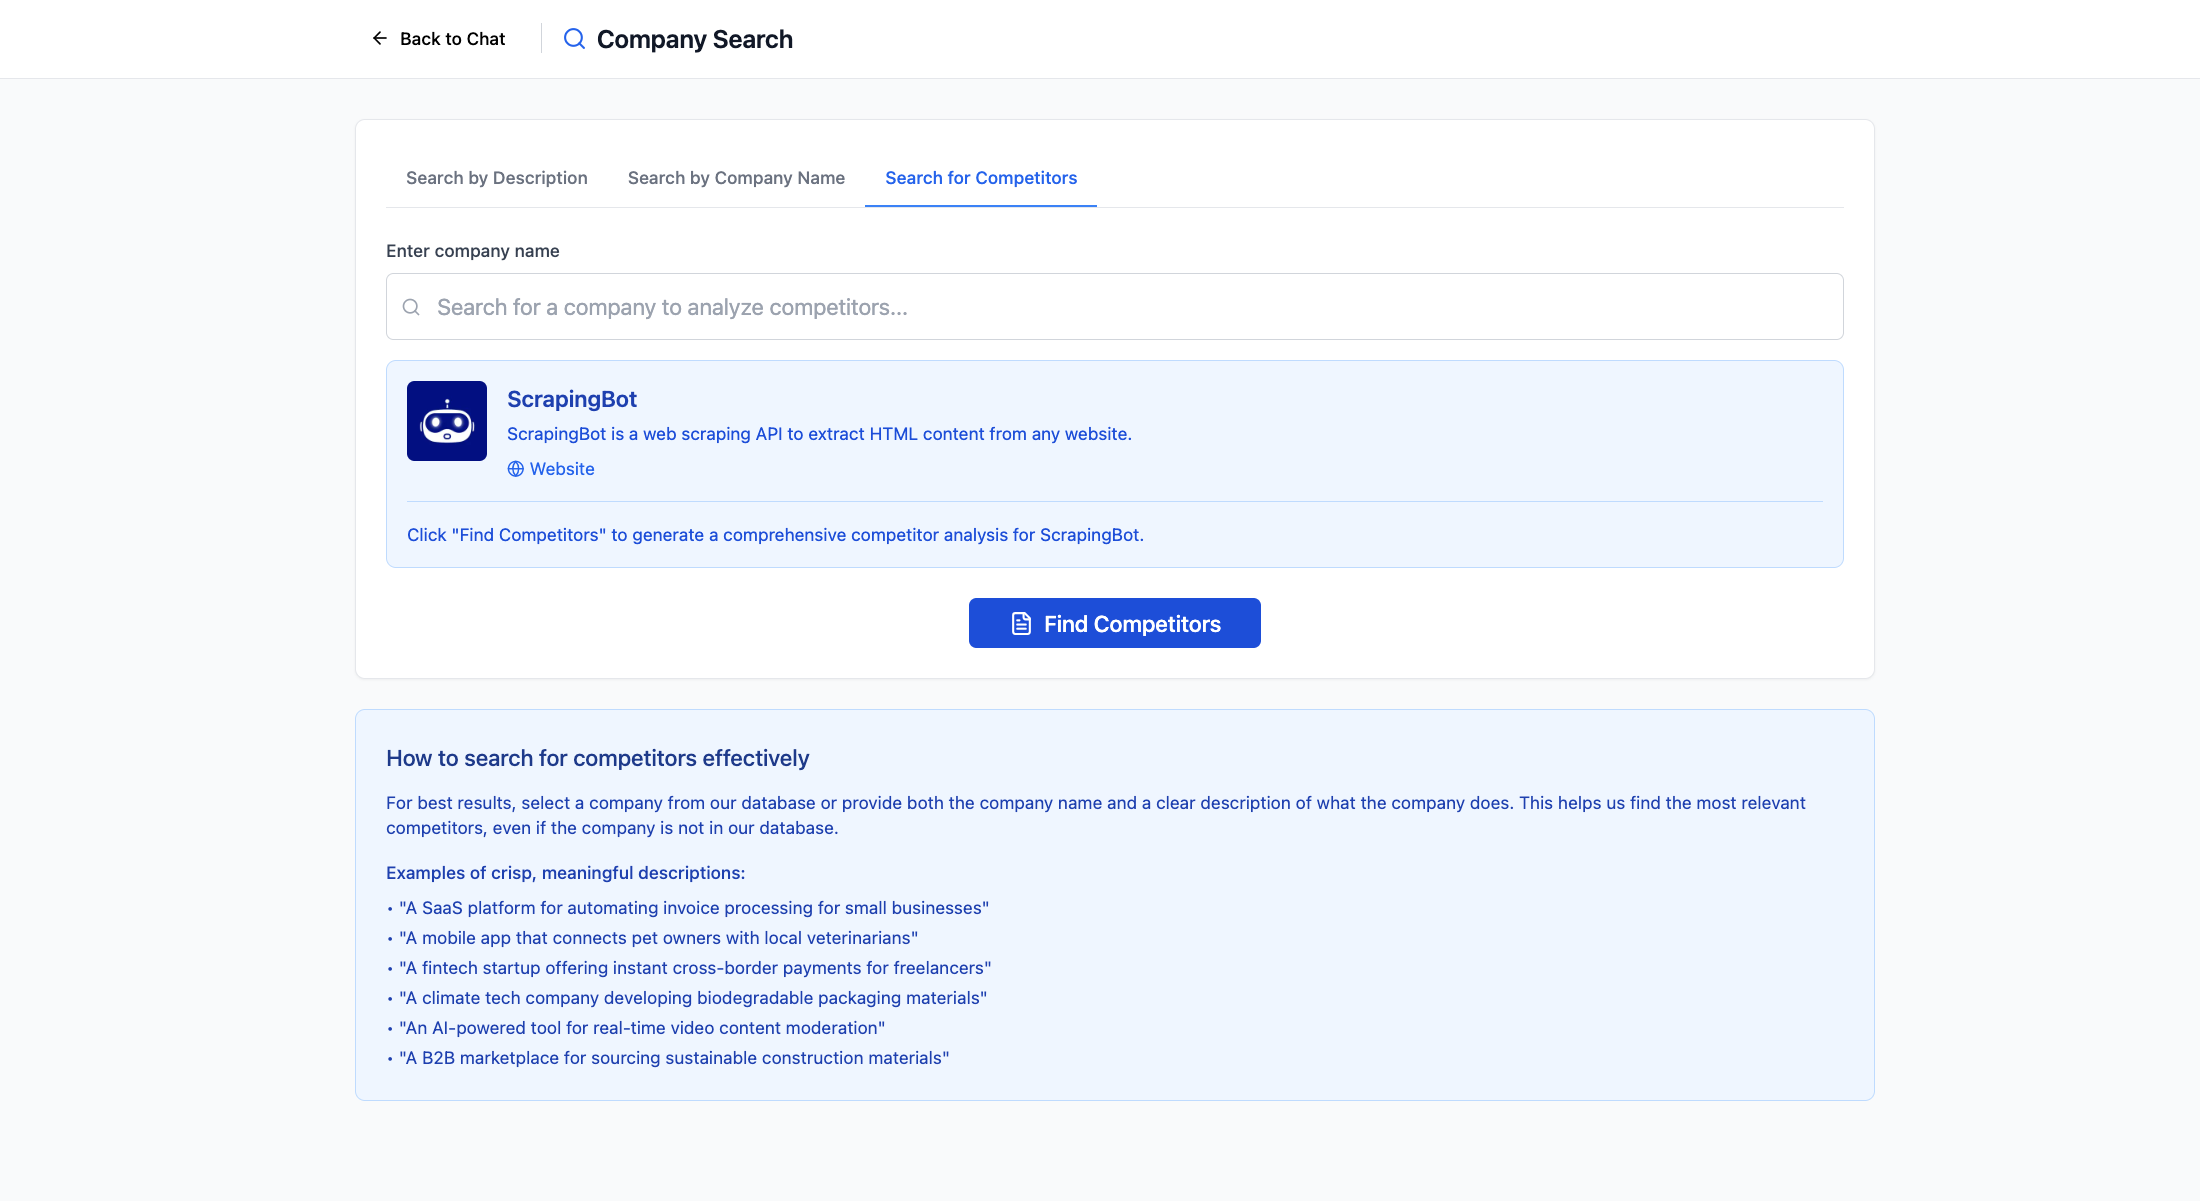Click the ScrapingBot company name heading
2200x1201 pixels.
[x=571, y=399]
